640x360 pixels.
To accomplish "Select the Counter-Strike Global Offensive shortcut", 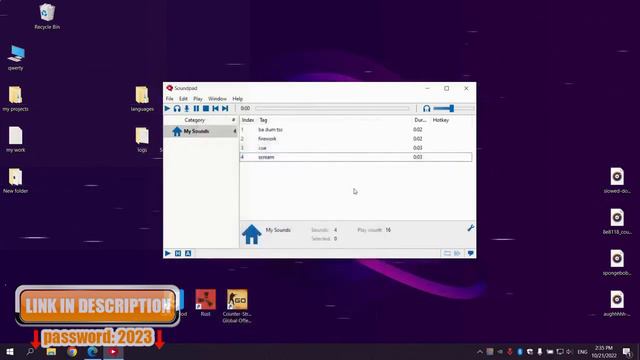I will tap(237, 306).
